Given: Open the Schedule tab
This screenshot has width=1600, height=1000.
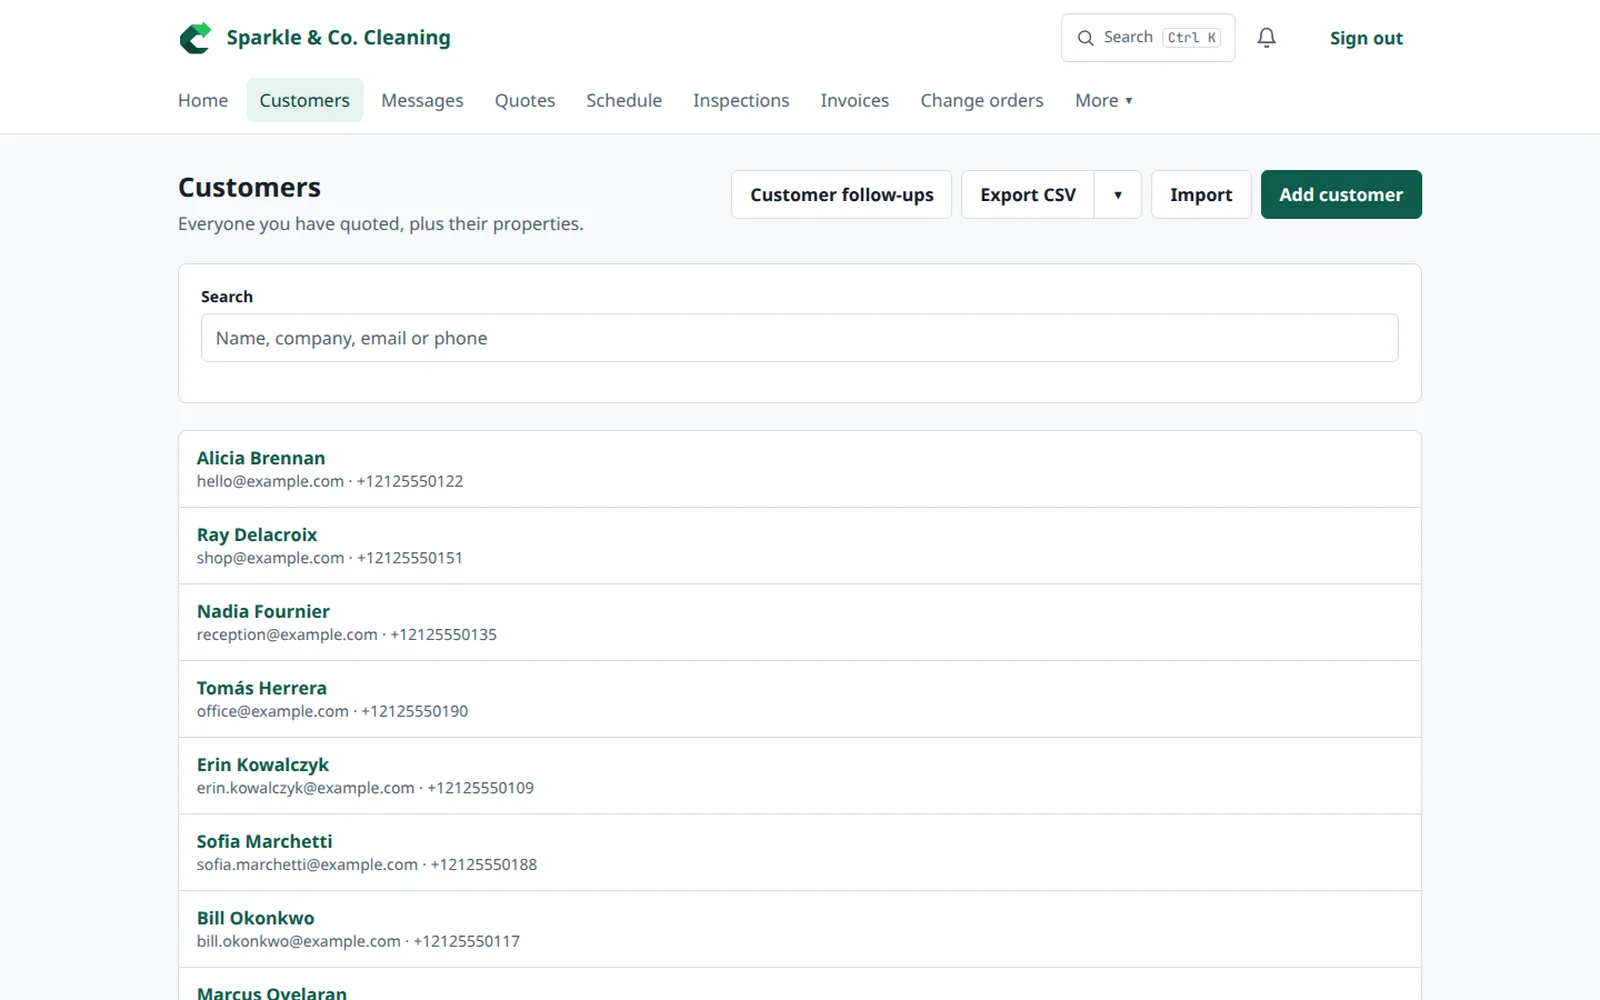Looking at the screenshot, I should click(624, 101).
